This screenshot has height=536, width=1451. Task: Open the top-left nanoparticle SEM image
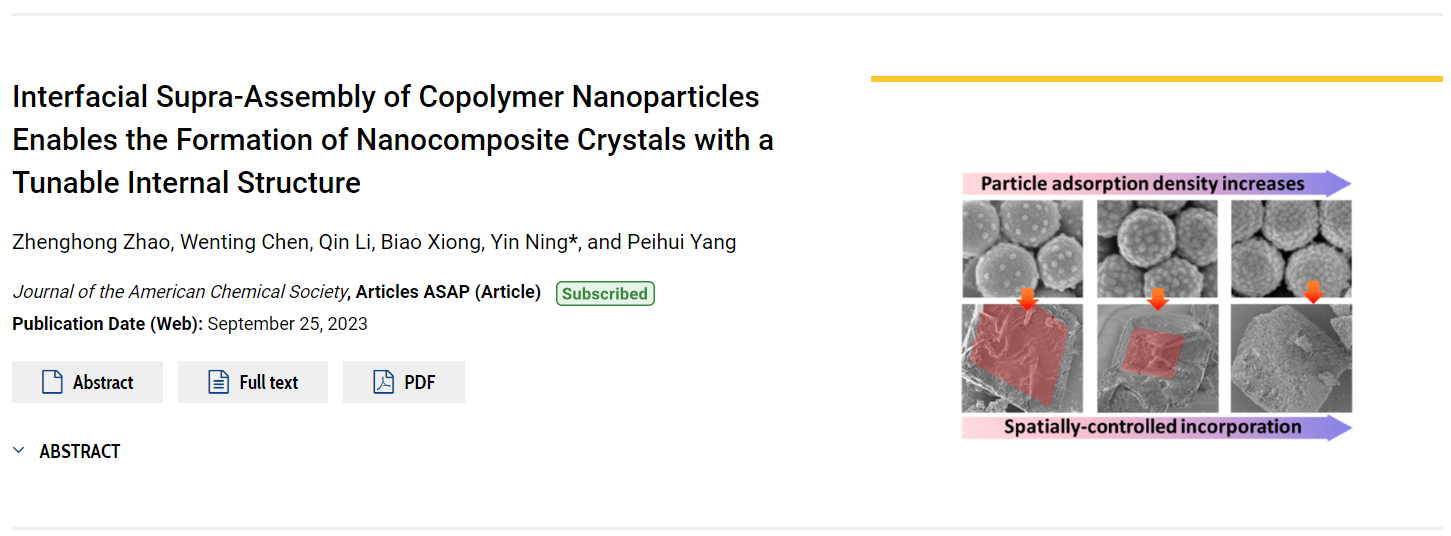(x=1022, y=248)
